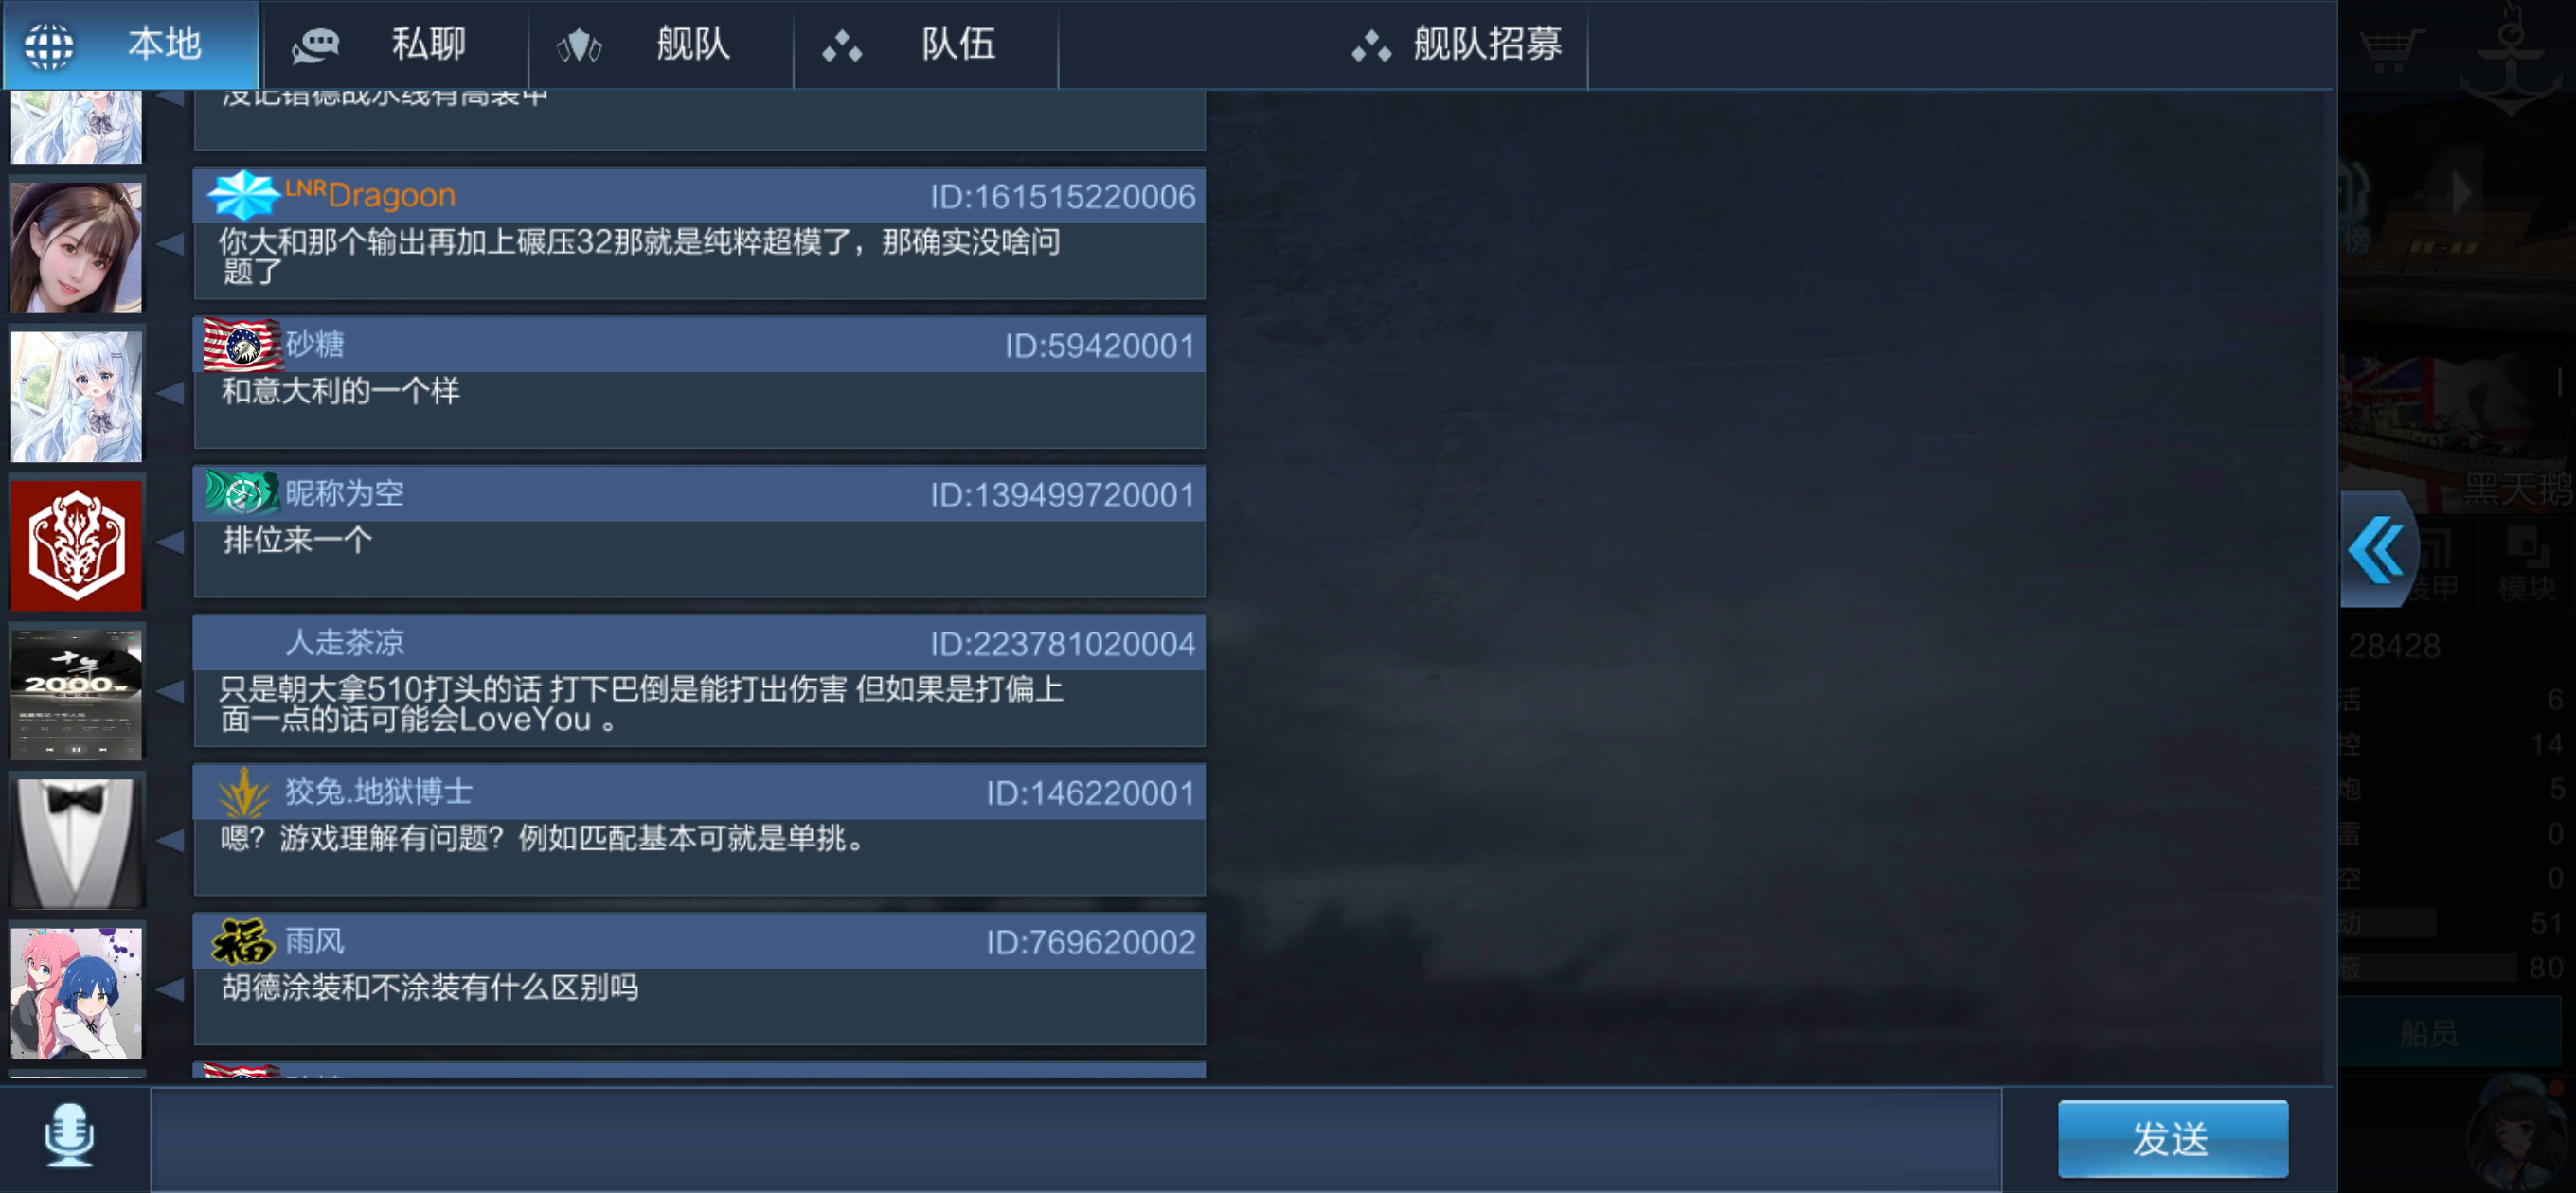This screenshot has width=2576, height=1193.
Task: Switch to the 私聊 private chat tab
Action: coord(394,45)
